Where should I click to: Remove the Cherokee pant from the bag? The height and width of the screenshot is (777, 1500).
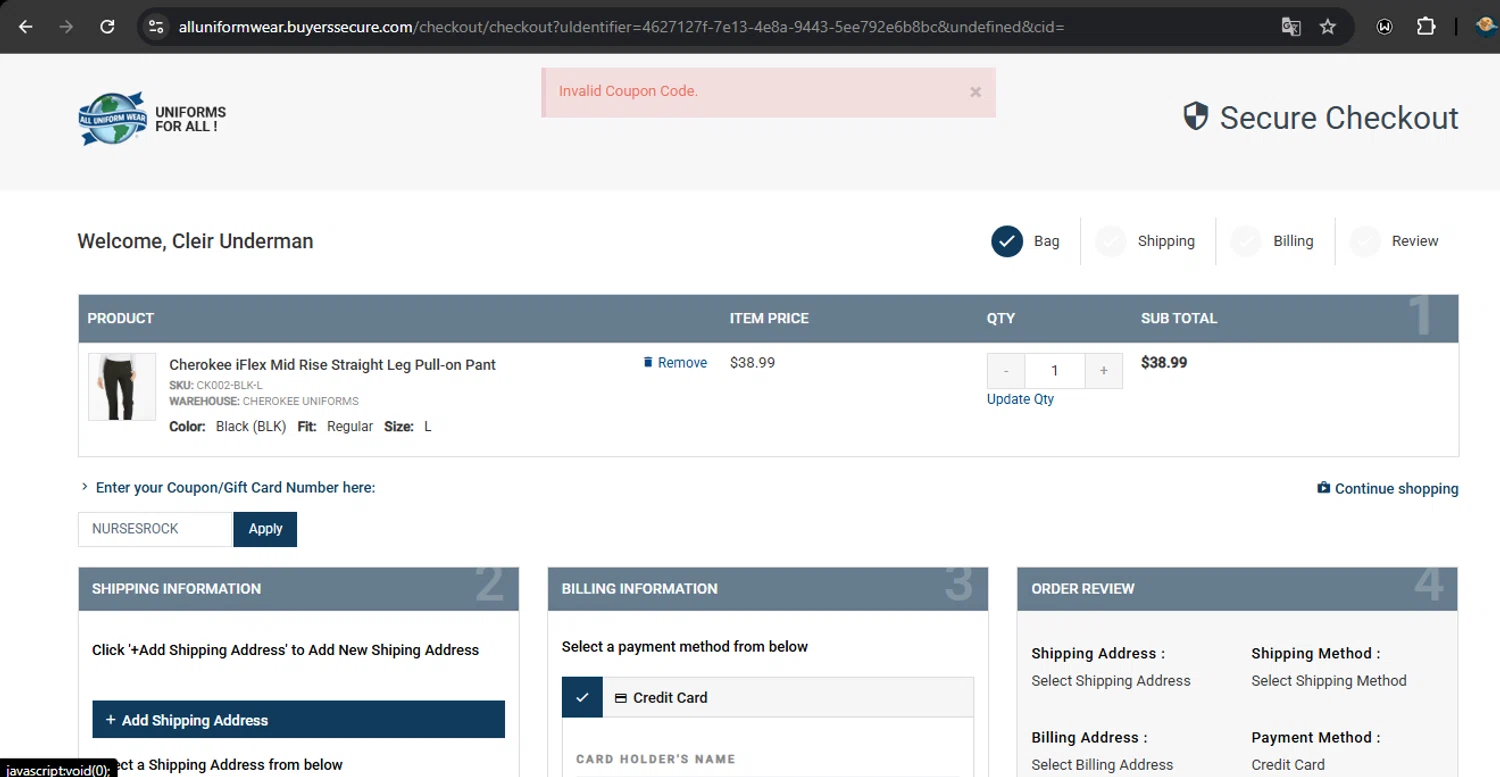[x=675, y=363]
